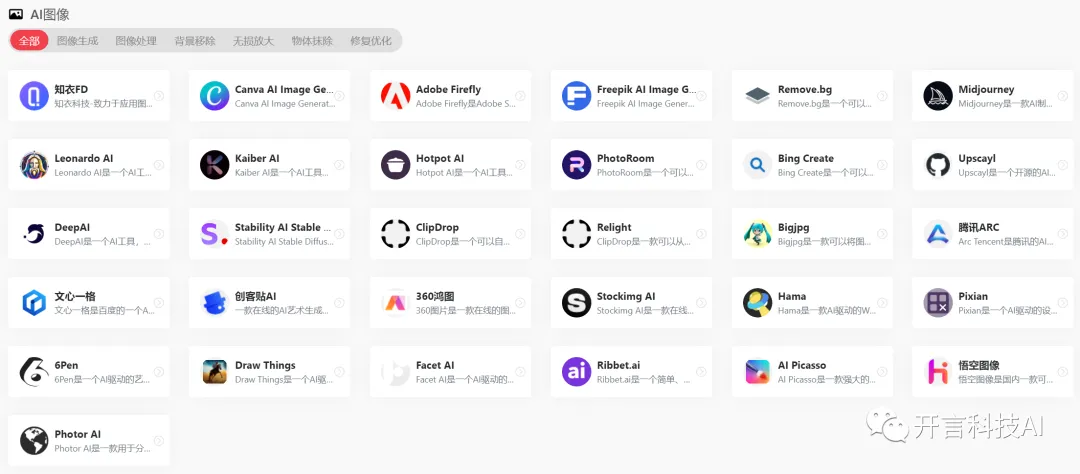The width and height of the screenshot is (1080, 474).
Task: Open the ClipDrop title link
Action: [x=437, y=227]
